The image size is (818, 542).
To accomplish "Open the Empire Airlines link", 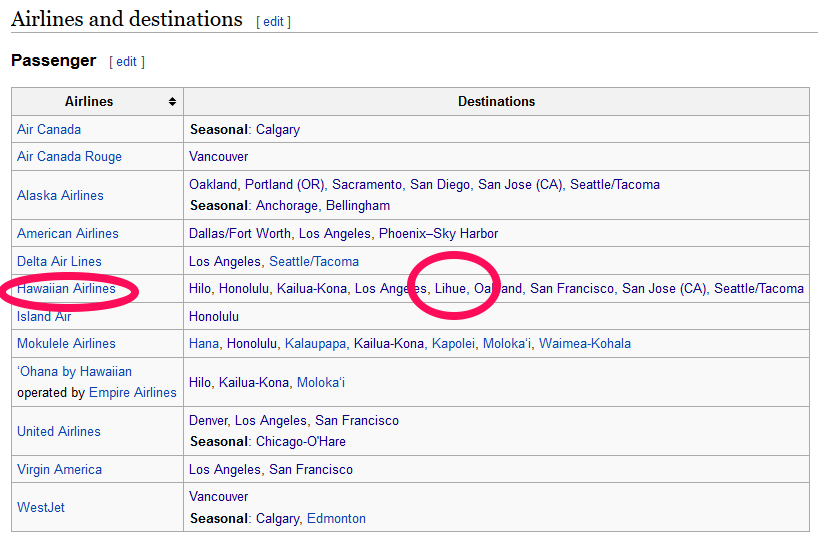I will (133, 392).
